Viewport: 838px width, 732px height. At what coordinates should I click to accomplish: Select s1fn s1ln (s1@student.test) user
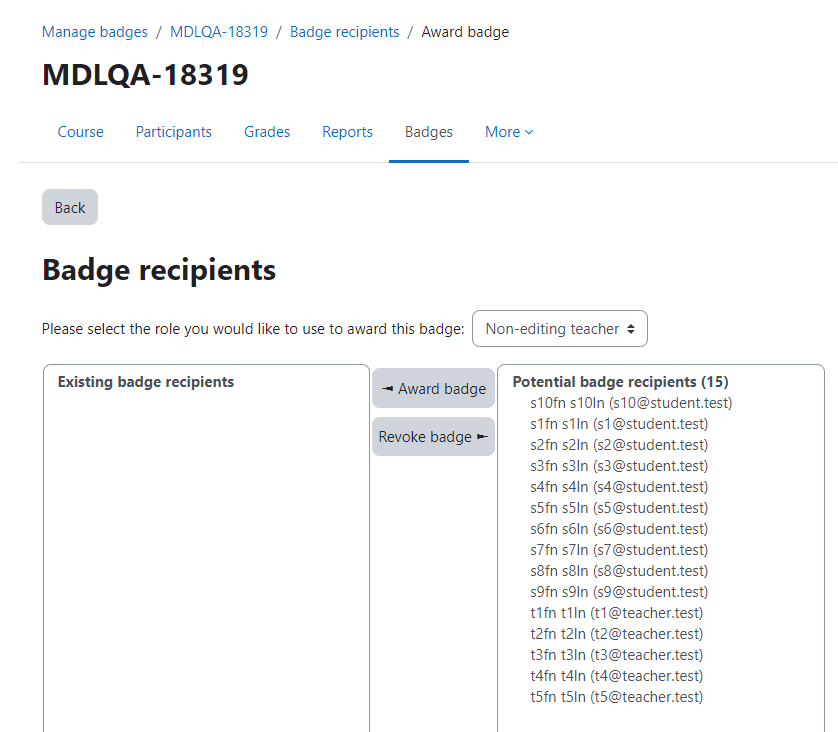coord(619,424)
